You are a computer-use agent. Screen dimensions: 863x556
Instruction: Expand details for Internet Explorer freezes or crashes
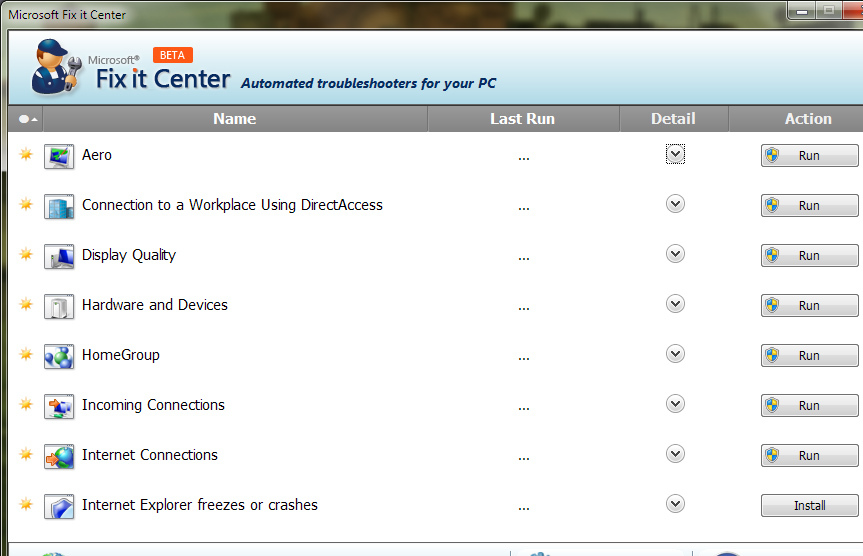(x=675, y=504)
